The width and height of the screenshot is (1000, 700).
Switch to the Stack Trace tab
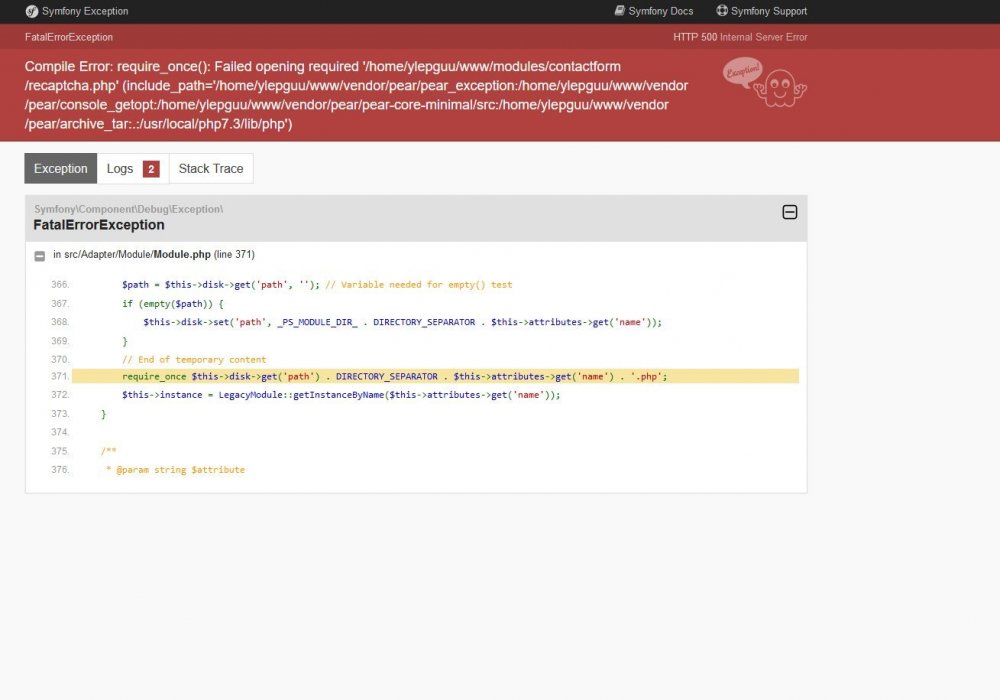[x=211, y=168]
